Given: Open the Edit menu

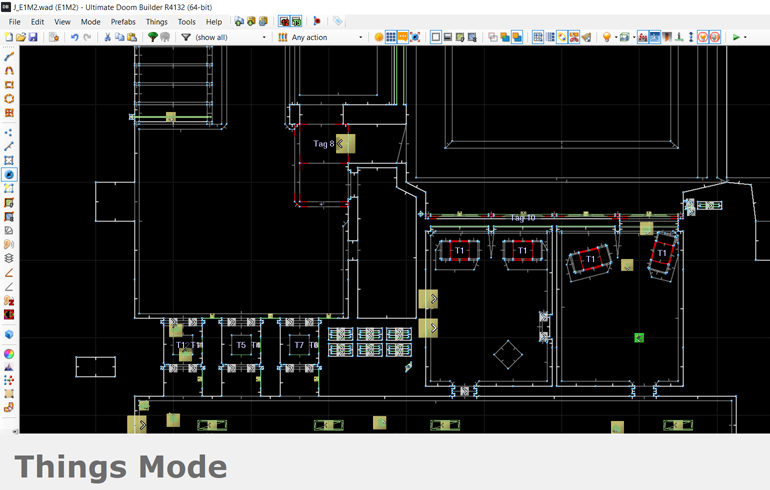Looking at the screenshot, I should (37, 22).
